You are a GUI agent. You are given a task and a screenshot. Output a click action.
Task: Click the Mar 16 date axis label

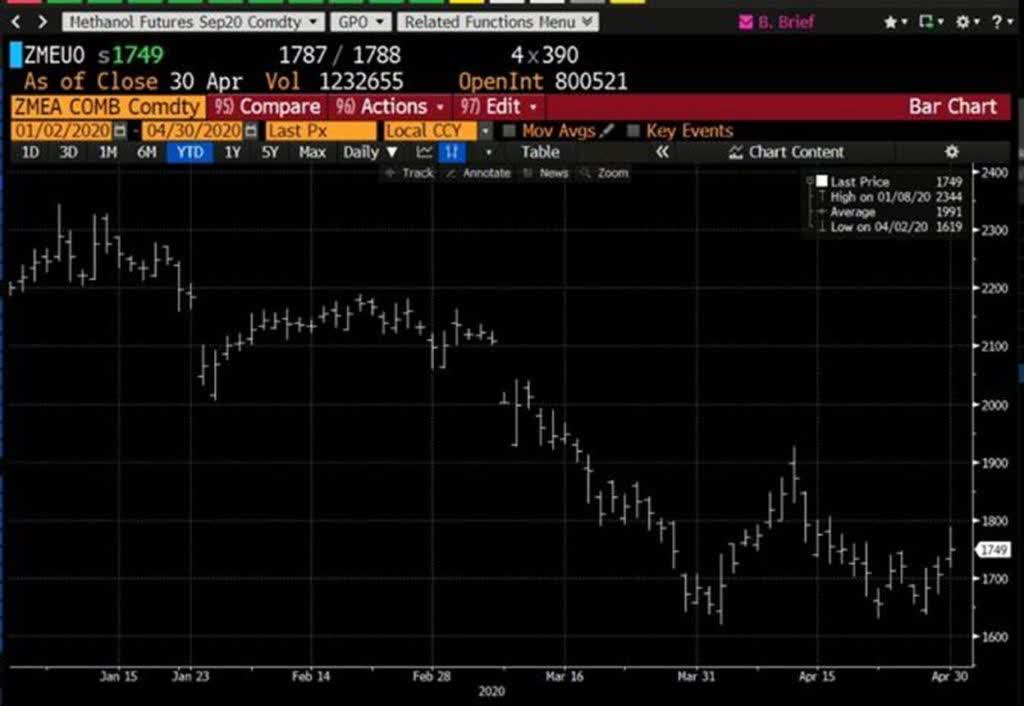564,677
